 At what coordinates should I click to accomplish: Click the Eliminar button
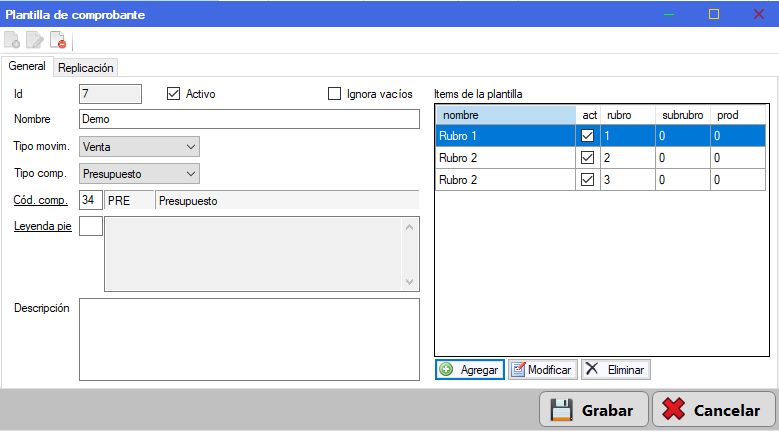tap(616, 369)
